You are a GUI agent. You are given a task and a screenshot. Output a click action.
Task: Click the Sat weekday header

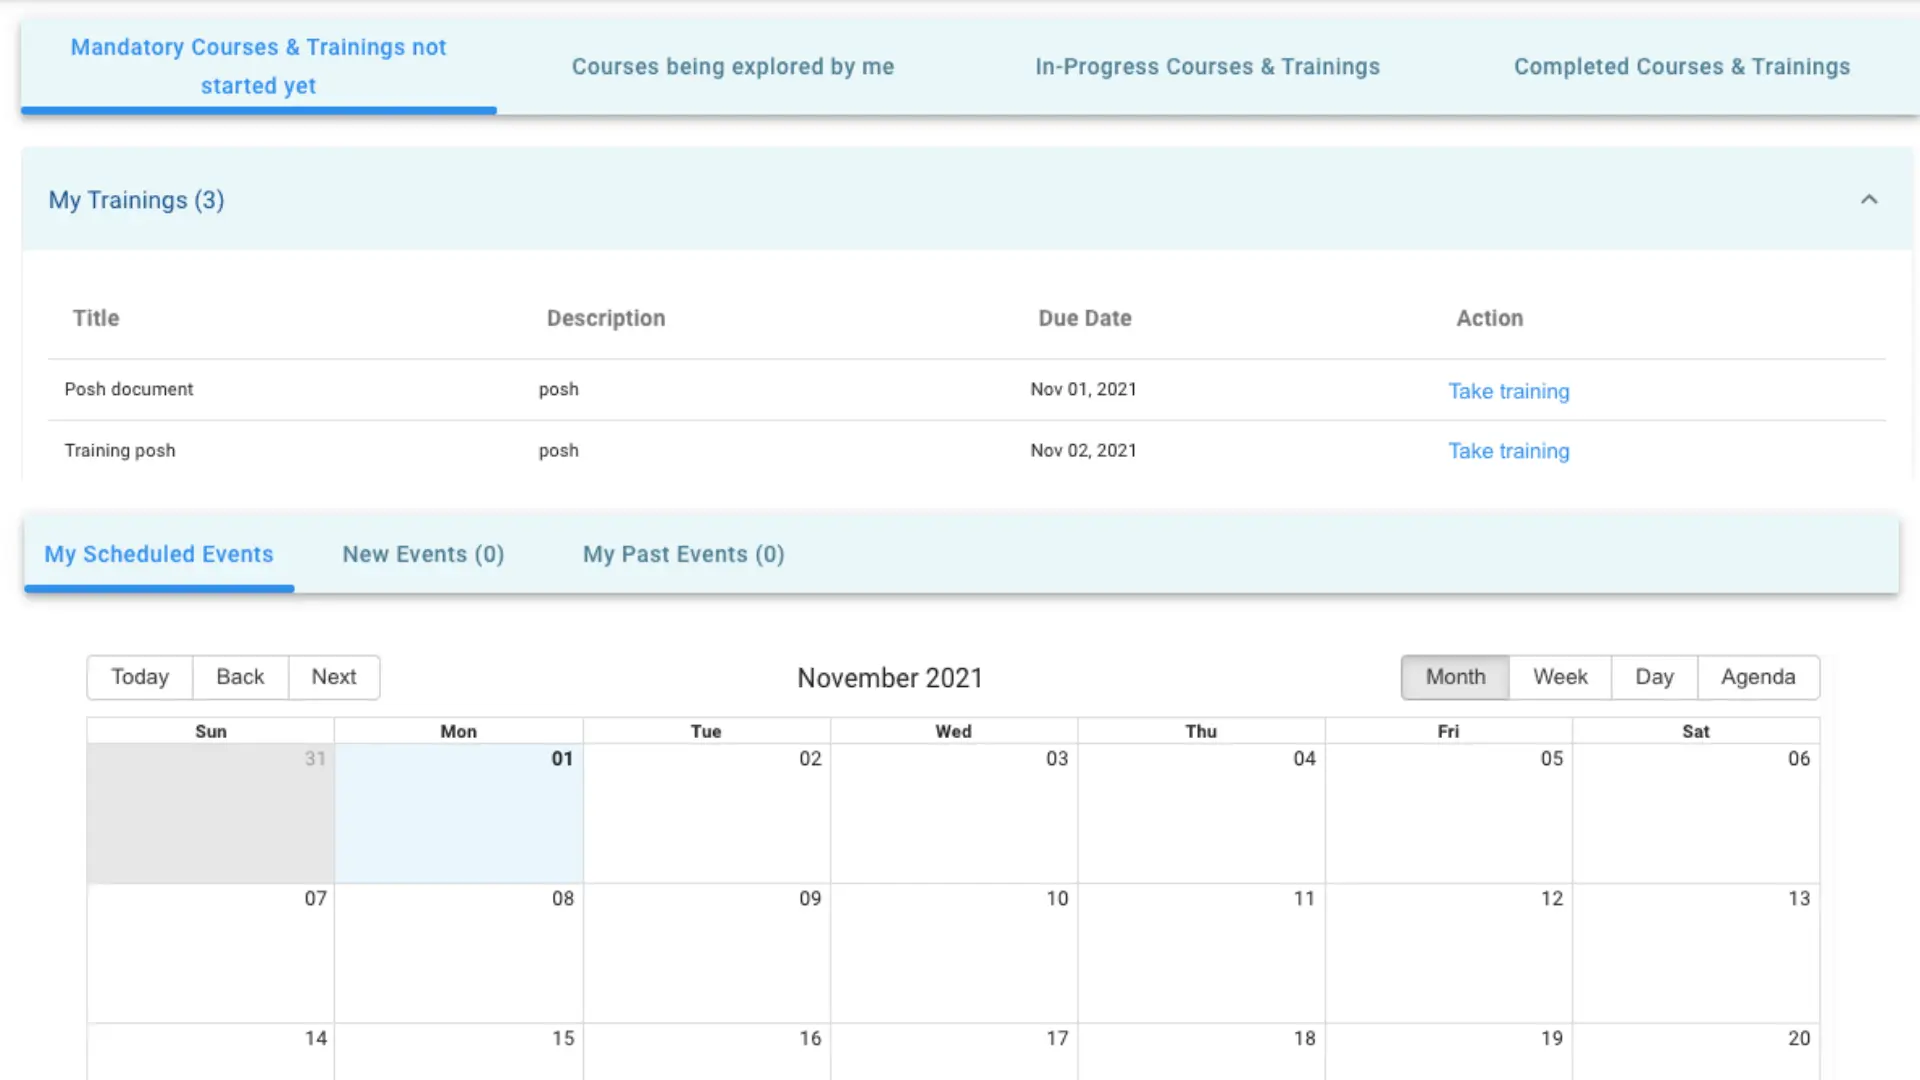(x=1696, y=731)
